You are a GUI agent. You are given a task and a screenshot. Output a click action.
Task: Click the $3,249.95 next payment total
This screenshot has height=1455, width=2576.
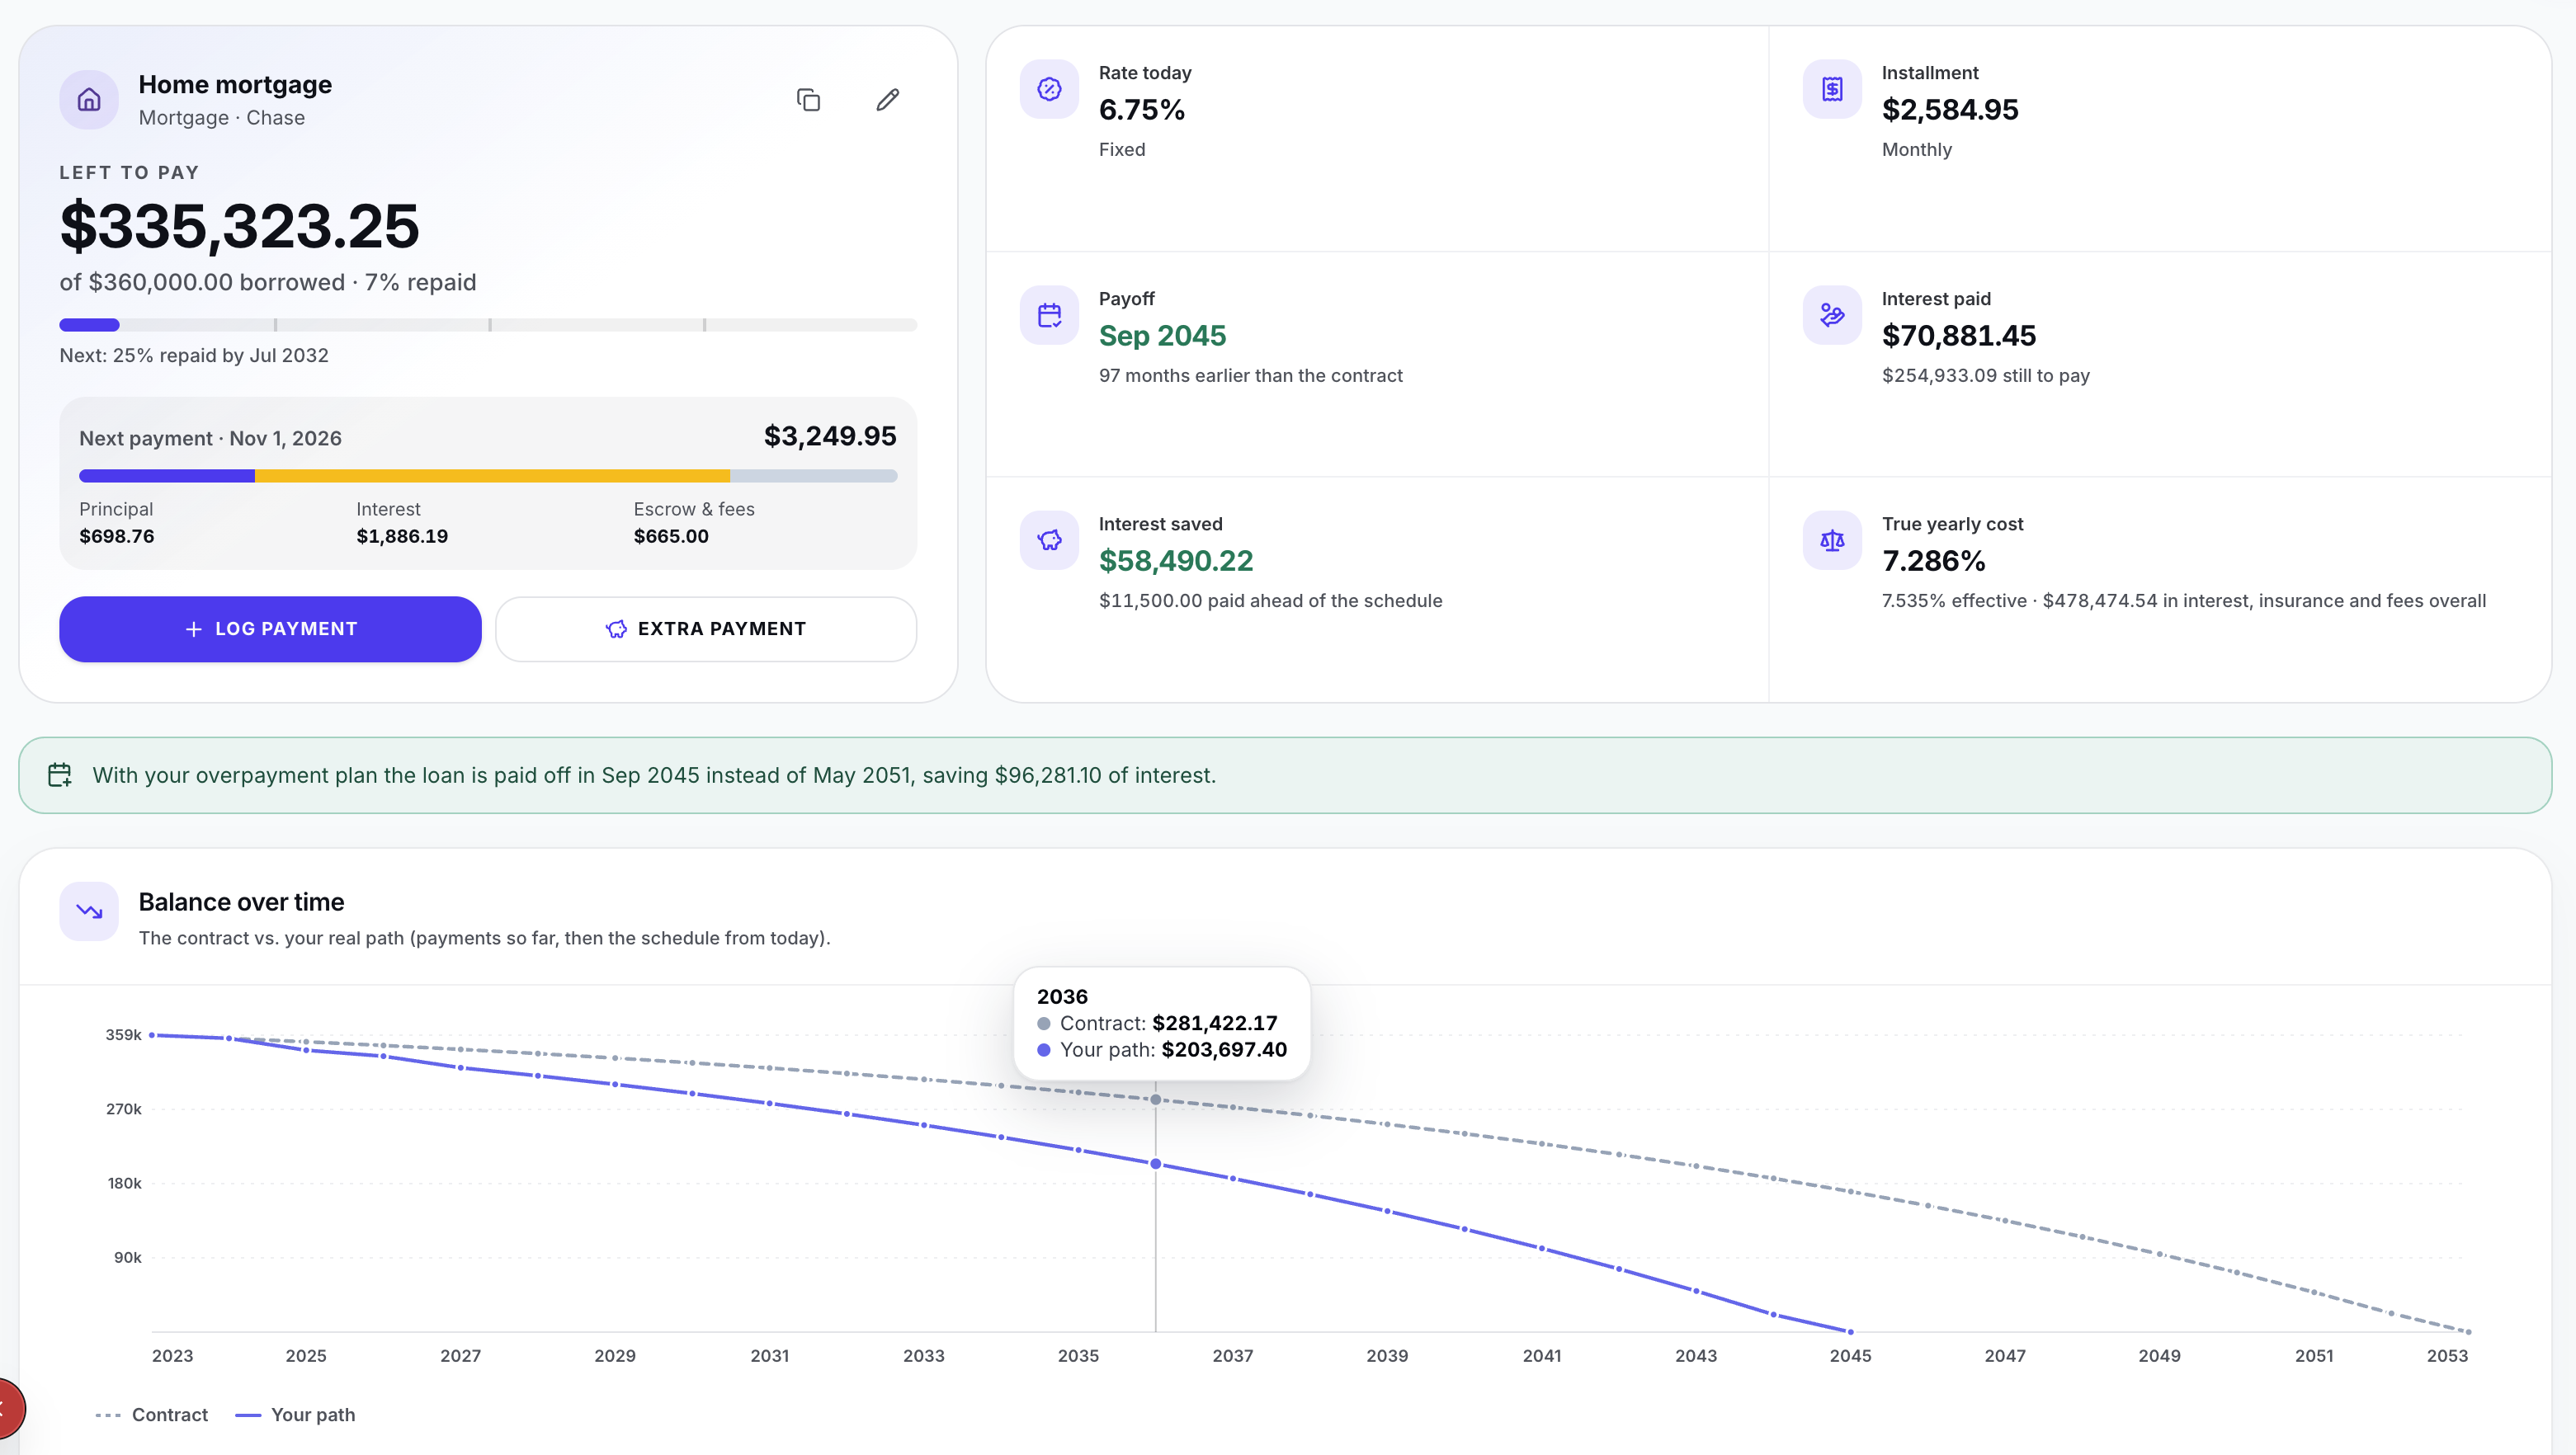[830, 436]
